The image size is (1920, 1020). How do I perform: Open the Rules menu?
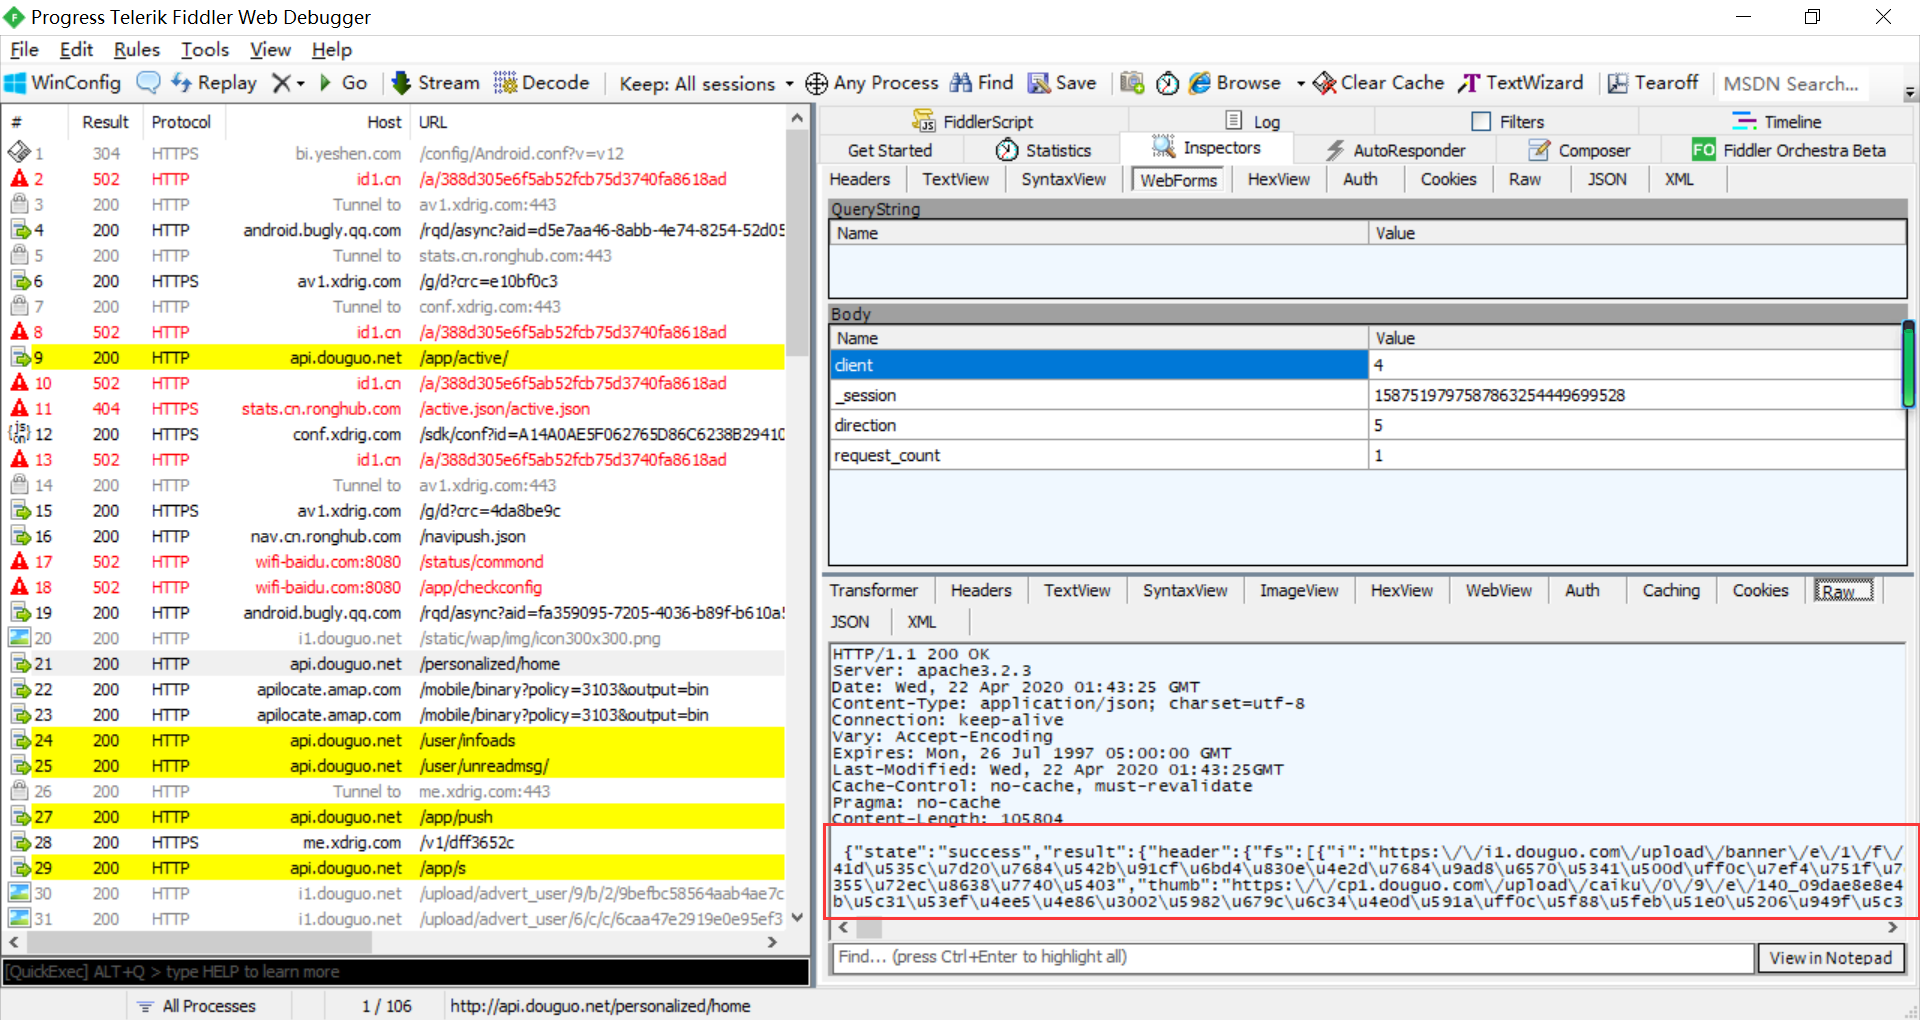pos(137,49)
